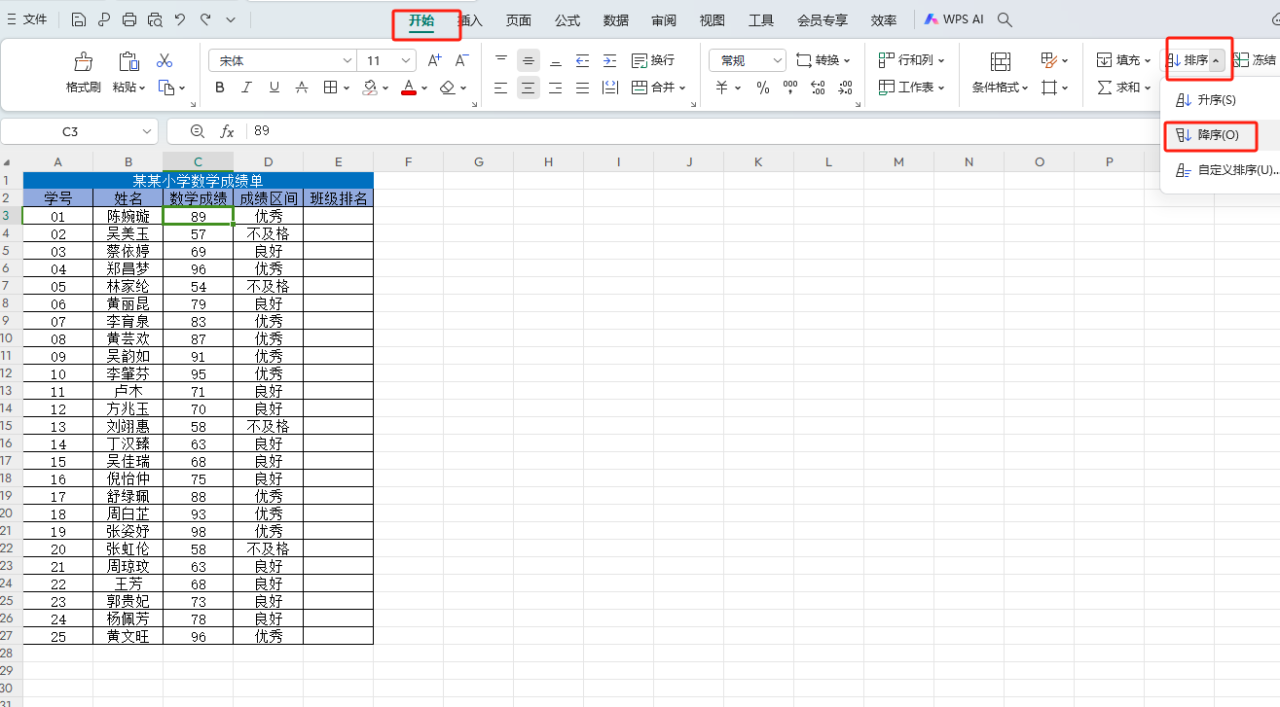Switch to the Data (数据) tab
The height and width of the screenshot is (707, 1280).
click(x=616, y=20)
